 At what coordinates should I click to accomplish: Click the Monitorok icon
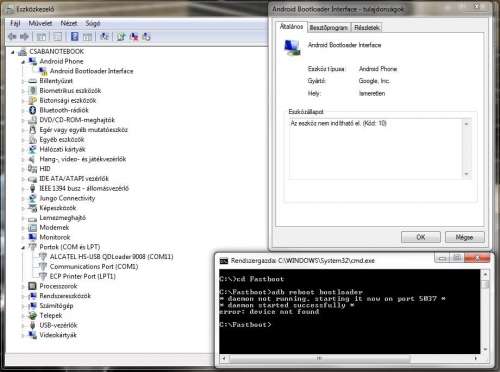[x=33, y=237]
